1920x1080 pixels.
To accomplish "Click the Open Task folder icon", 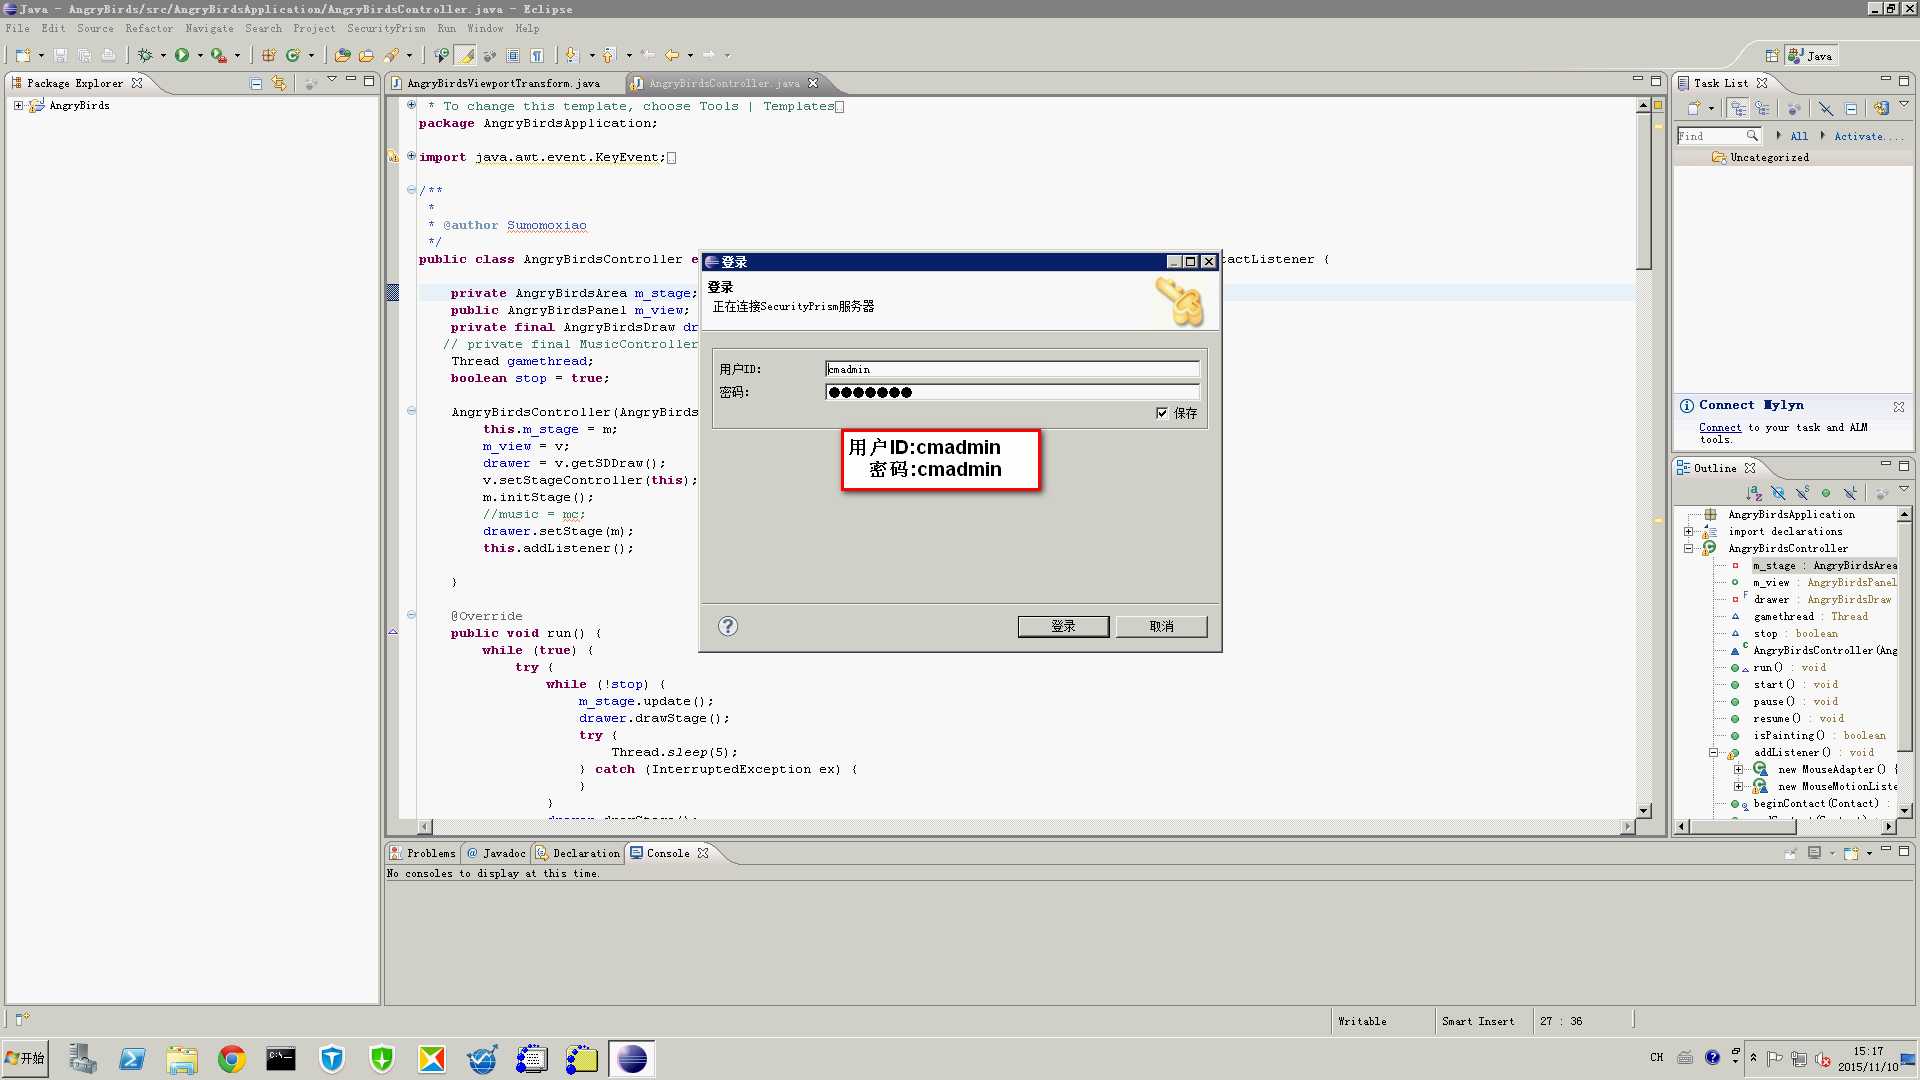I will (367, 56).
